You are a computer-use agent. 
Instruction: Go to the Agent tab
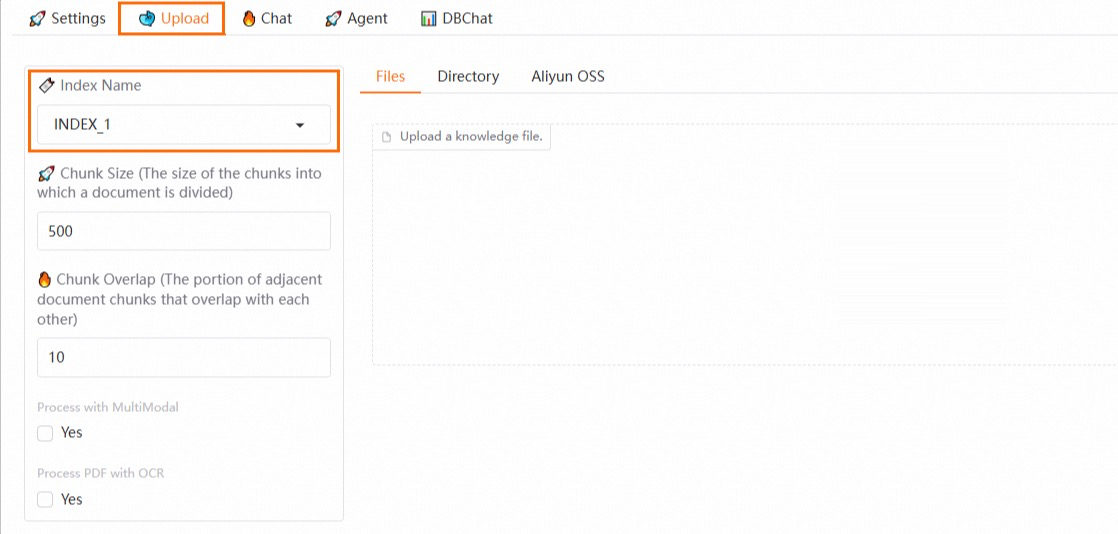pos(356,19)
